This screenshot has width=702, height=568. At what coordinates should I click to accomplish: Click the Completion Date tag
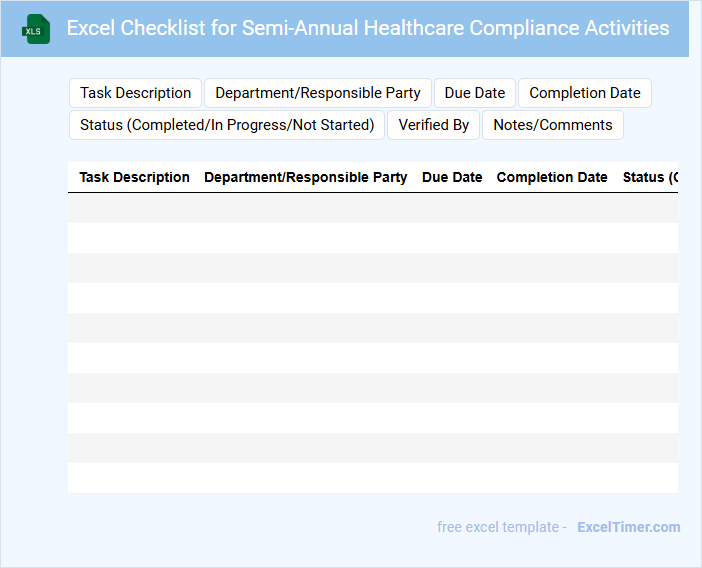(x=585, y=93)
